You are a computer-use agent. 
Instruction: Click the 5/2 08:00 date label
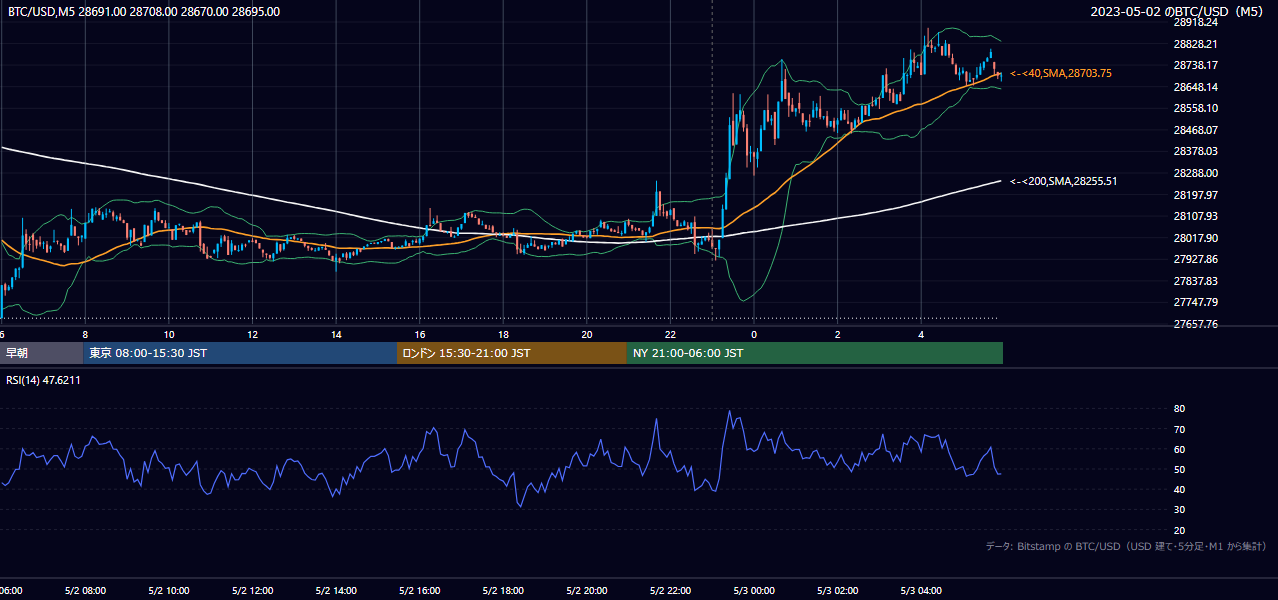tap(85, 591)
